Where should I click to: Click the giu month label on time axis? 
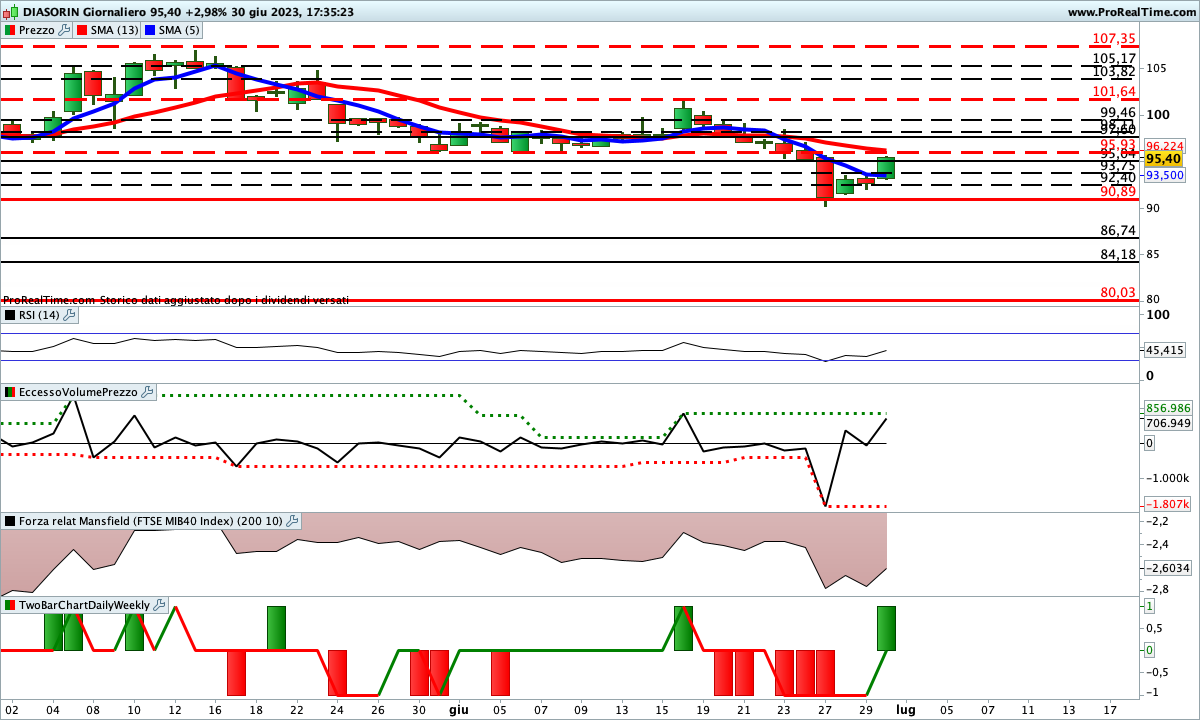[459, 709]
